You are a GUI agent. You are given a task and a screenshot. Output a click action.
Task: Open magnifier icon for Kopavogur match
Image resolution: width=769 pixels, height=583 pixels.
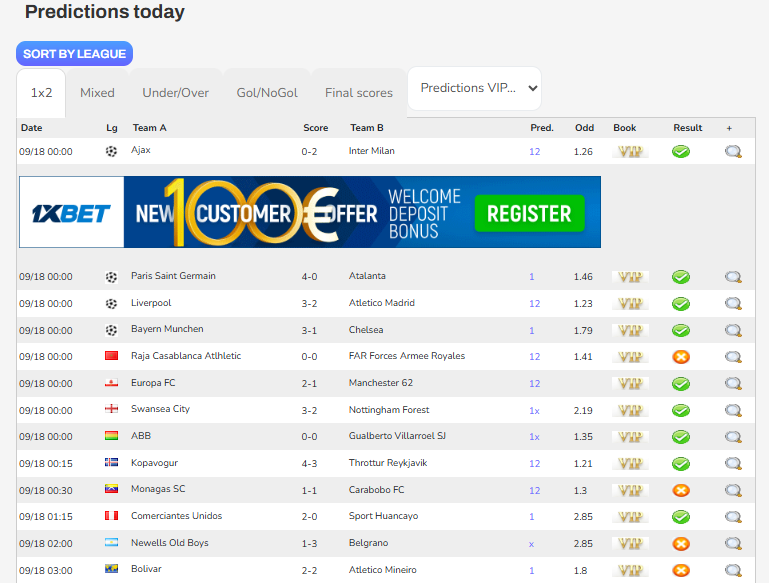click(x=733, y=464)
